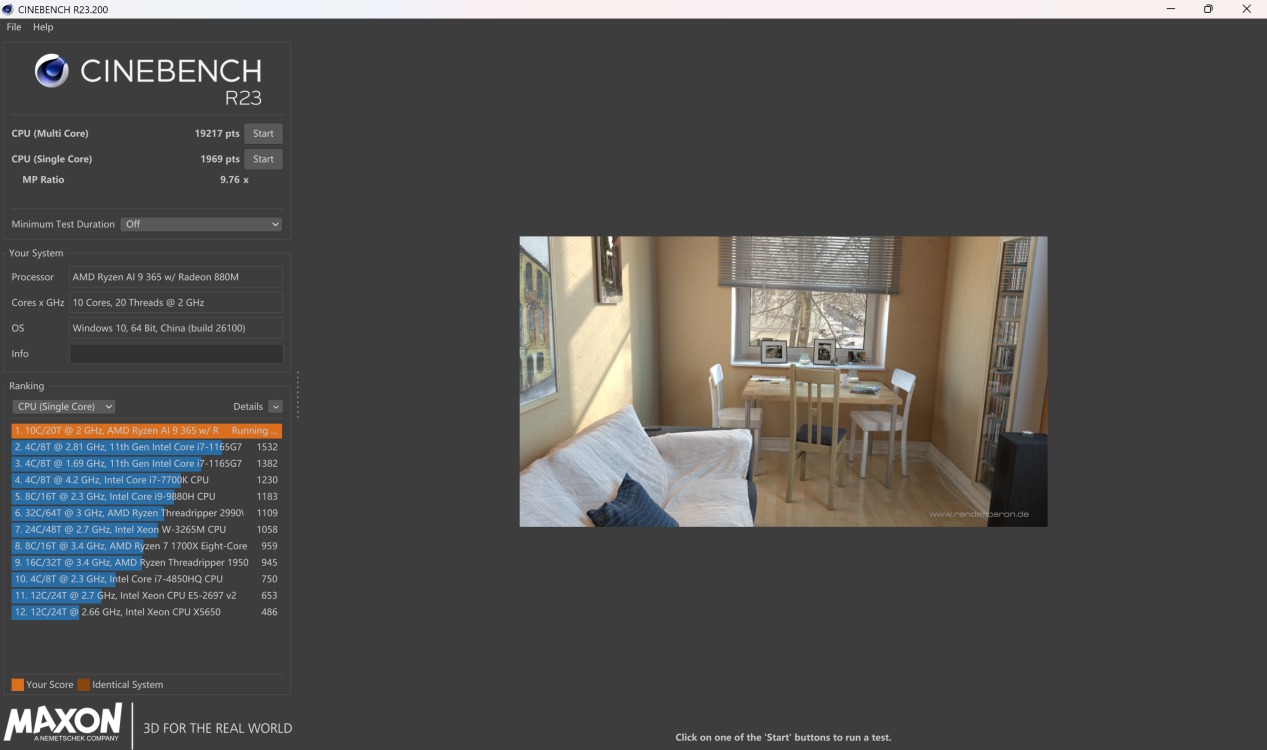Click the Processor field showing AMD Ryzen AI 9
The image size is (1267, 750).
(175, 277)
